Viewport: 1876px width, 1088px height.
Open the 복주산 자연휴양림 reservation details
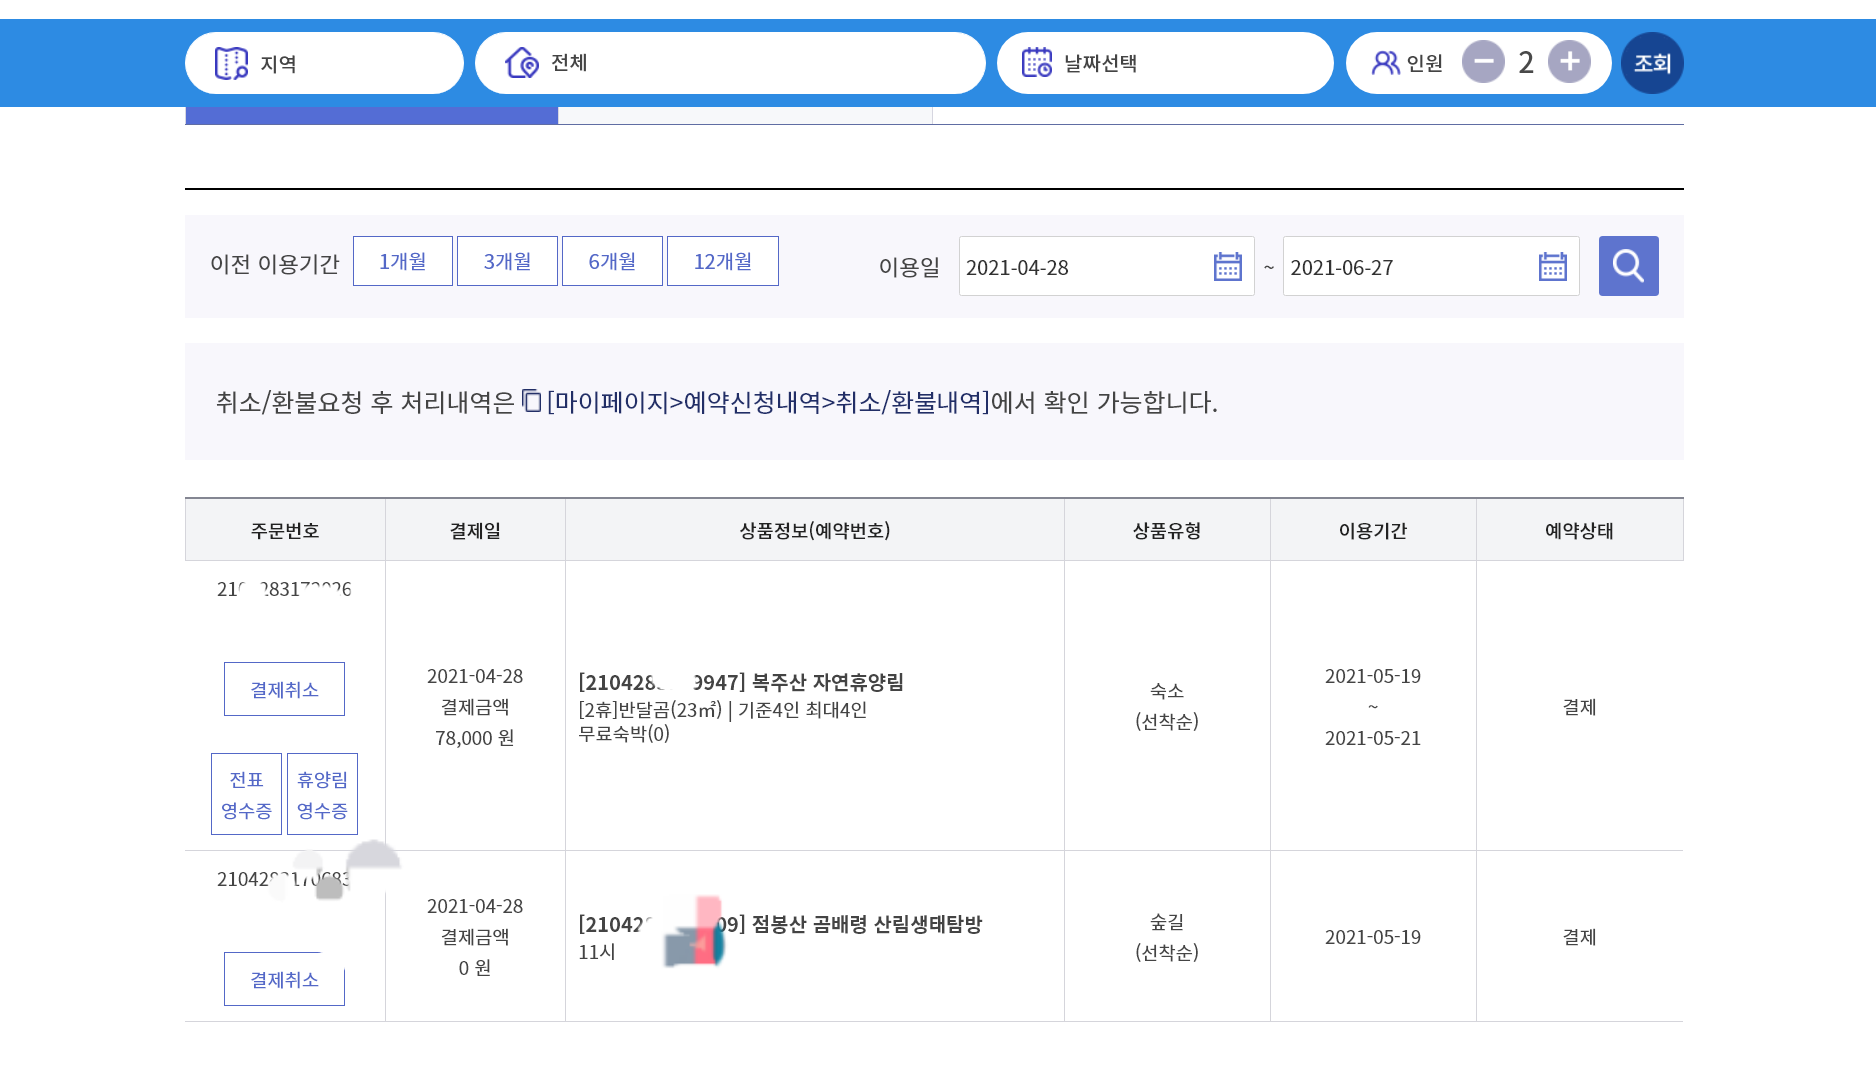pos(741,682)
